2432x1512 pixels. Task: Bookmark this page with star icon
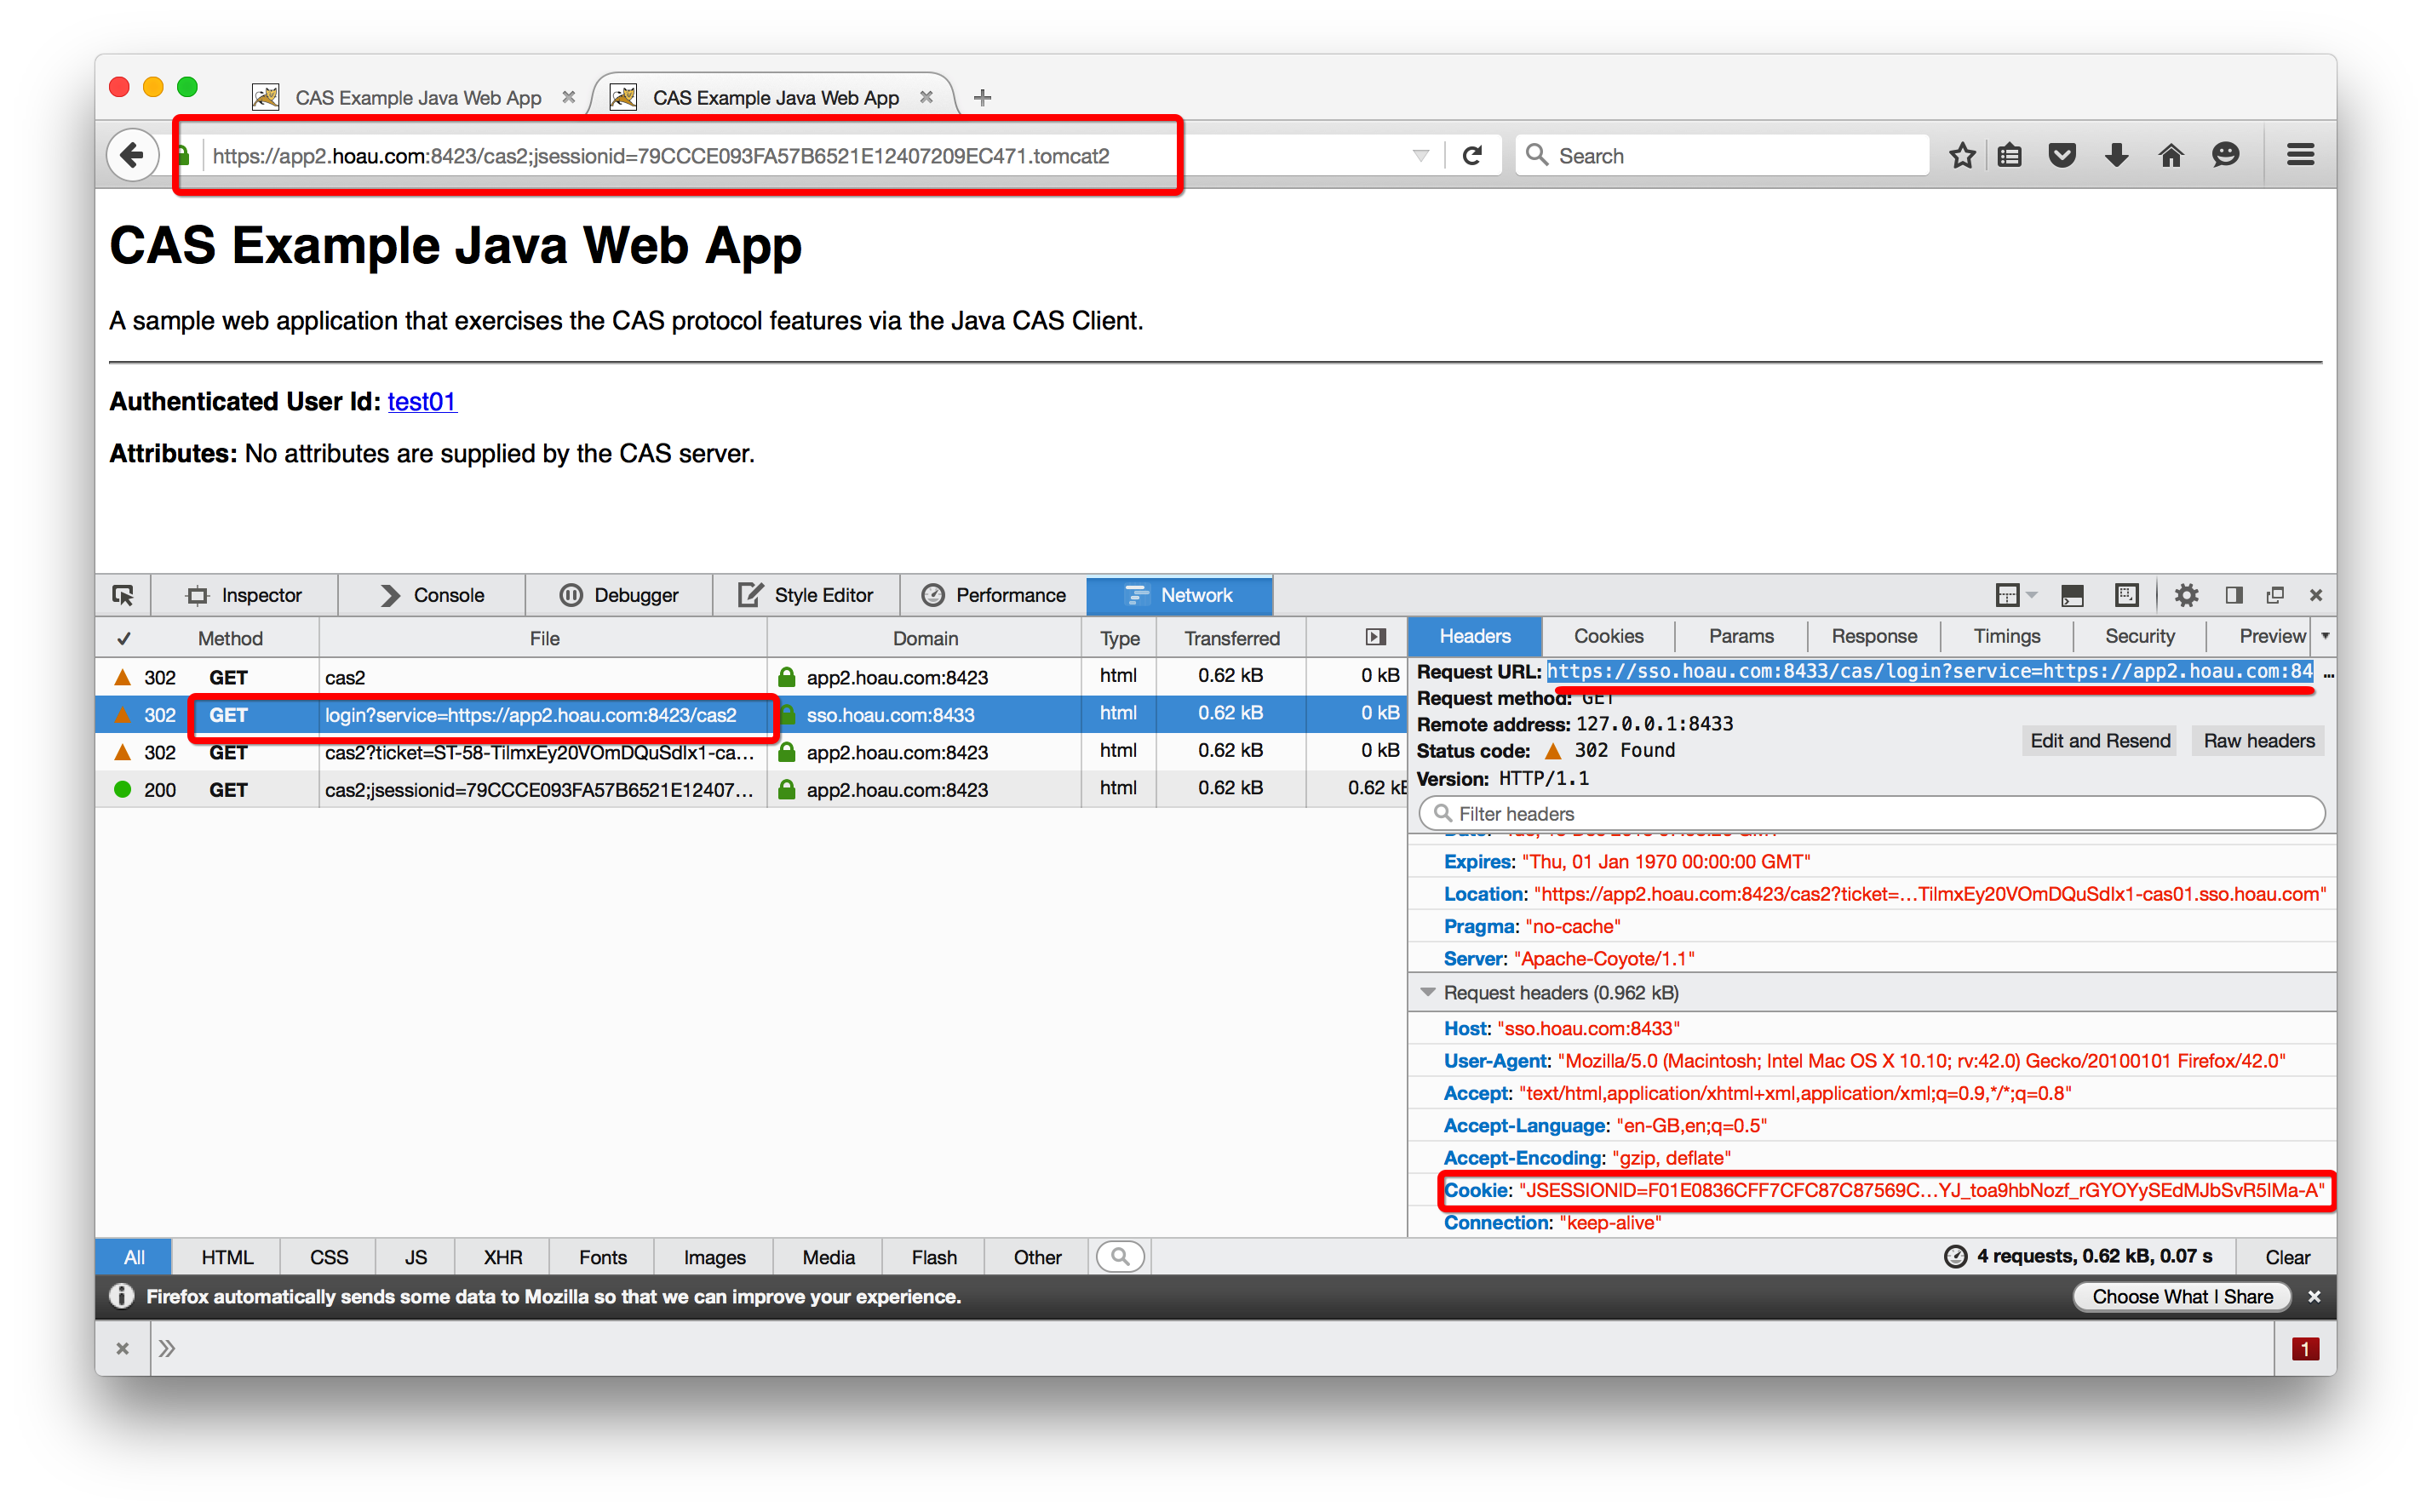click(x=1962, y=155)
